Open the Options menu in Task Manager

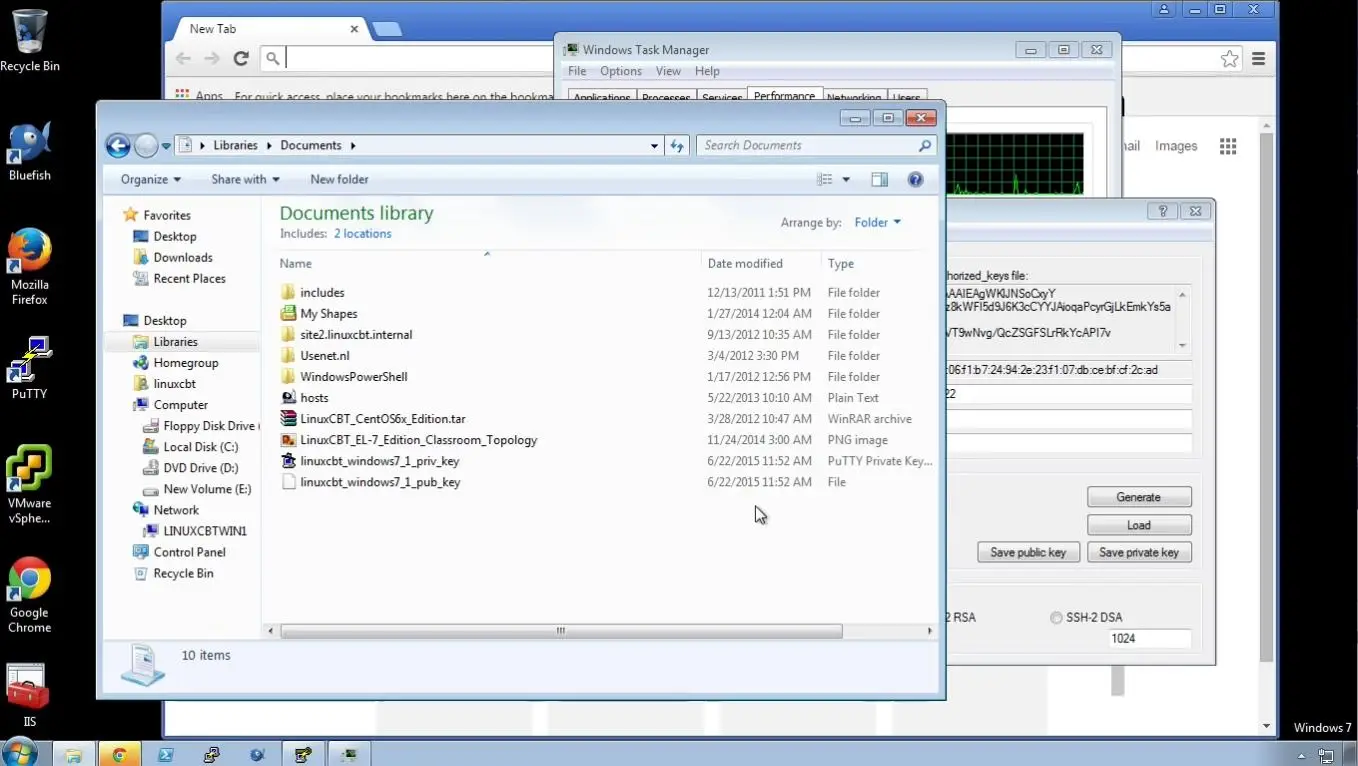[621, 72]
